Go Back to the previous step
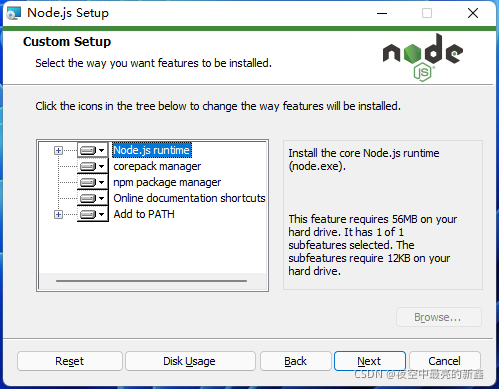Viewport: 499px width, 389px height. coord(296,361)
